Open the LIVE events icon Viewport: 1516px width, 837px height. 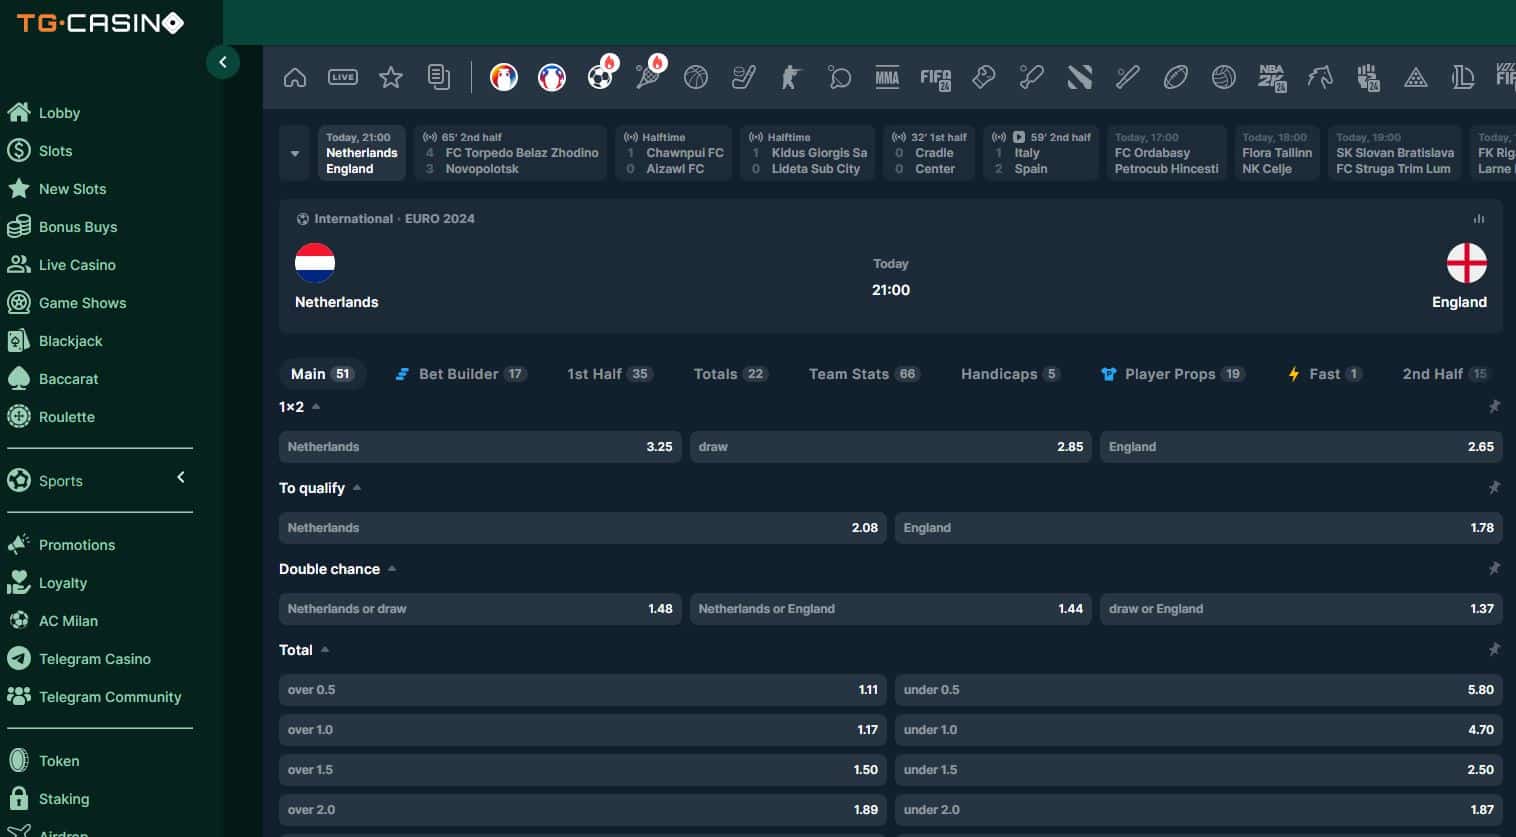[343, 77]
